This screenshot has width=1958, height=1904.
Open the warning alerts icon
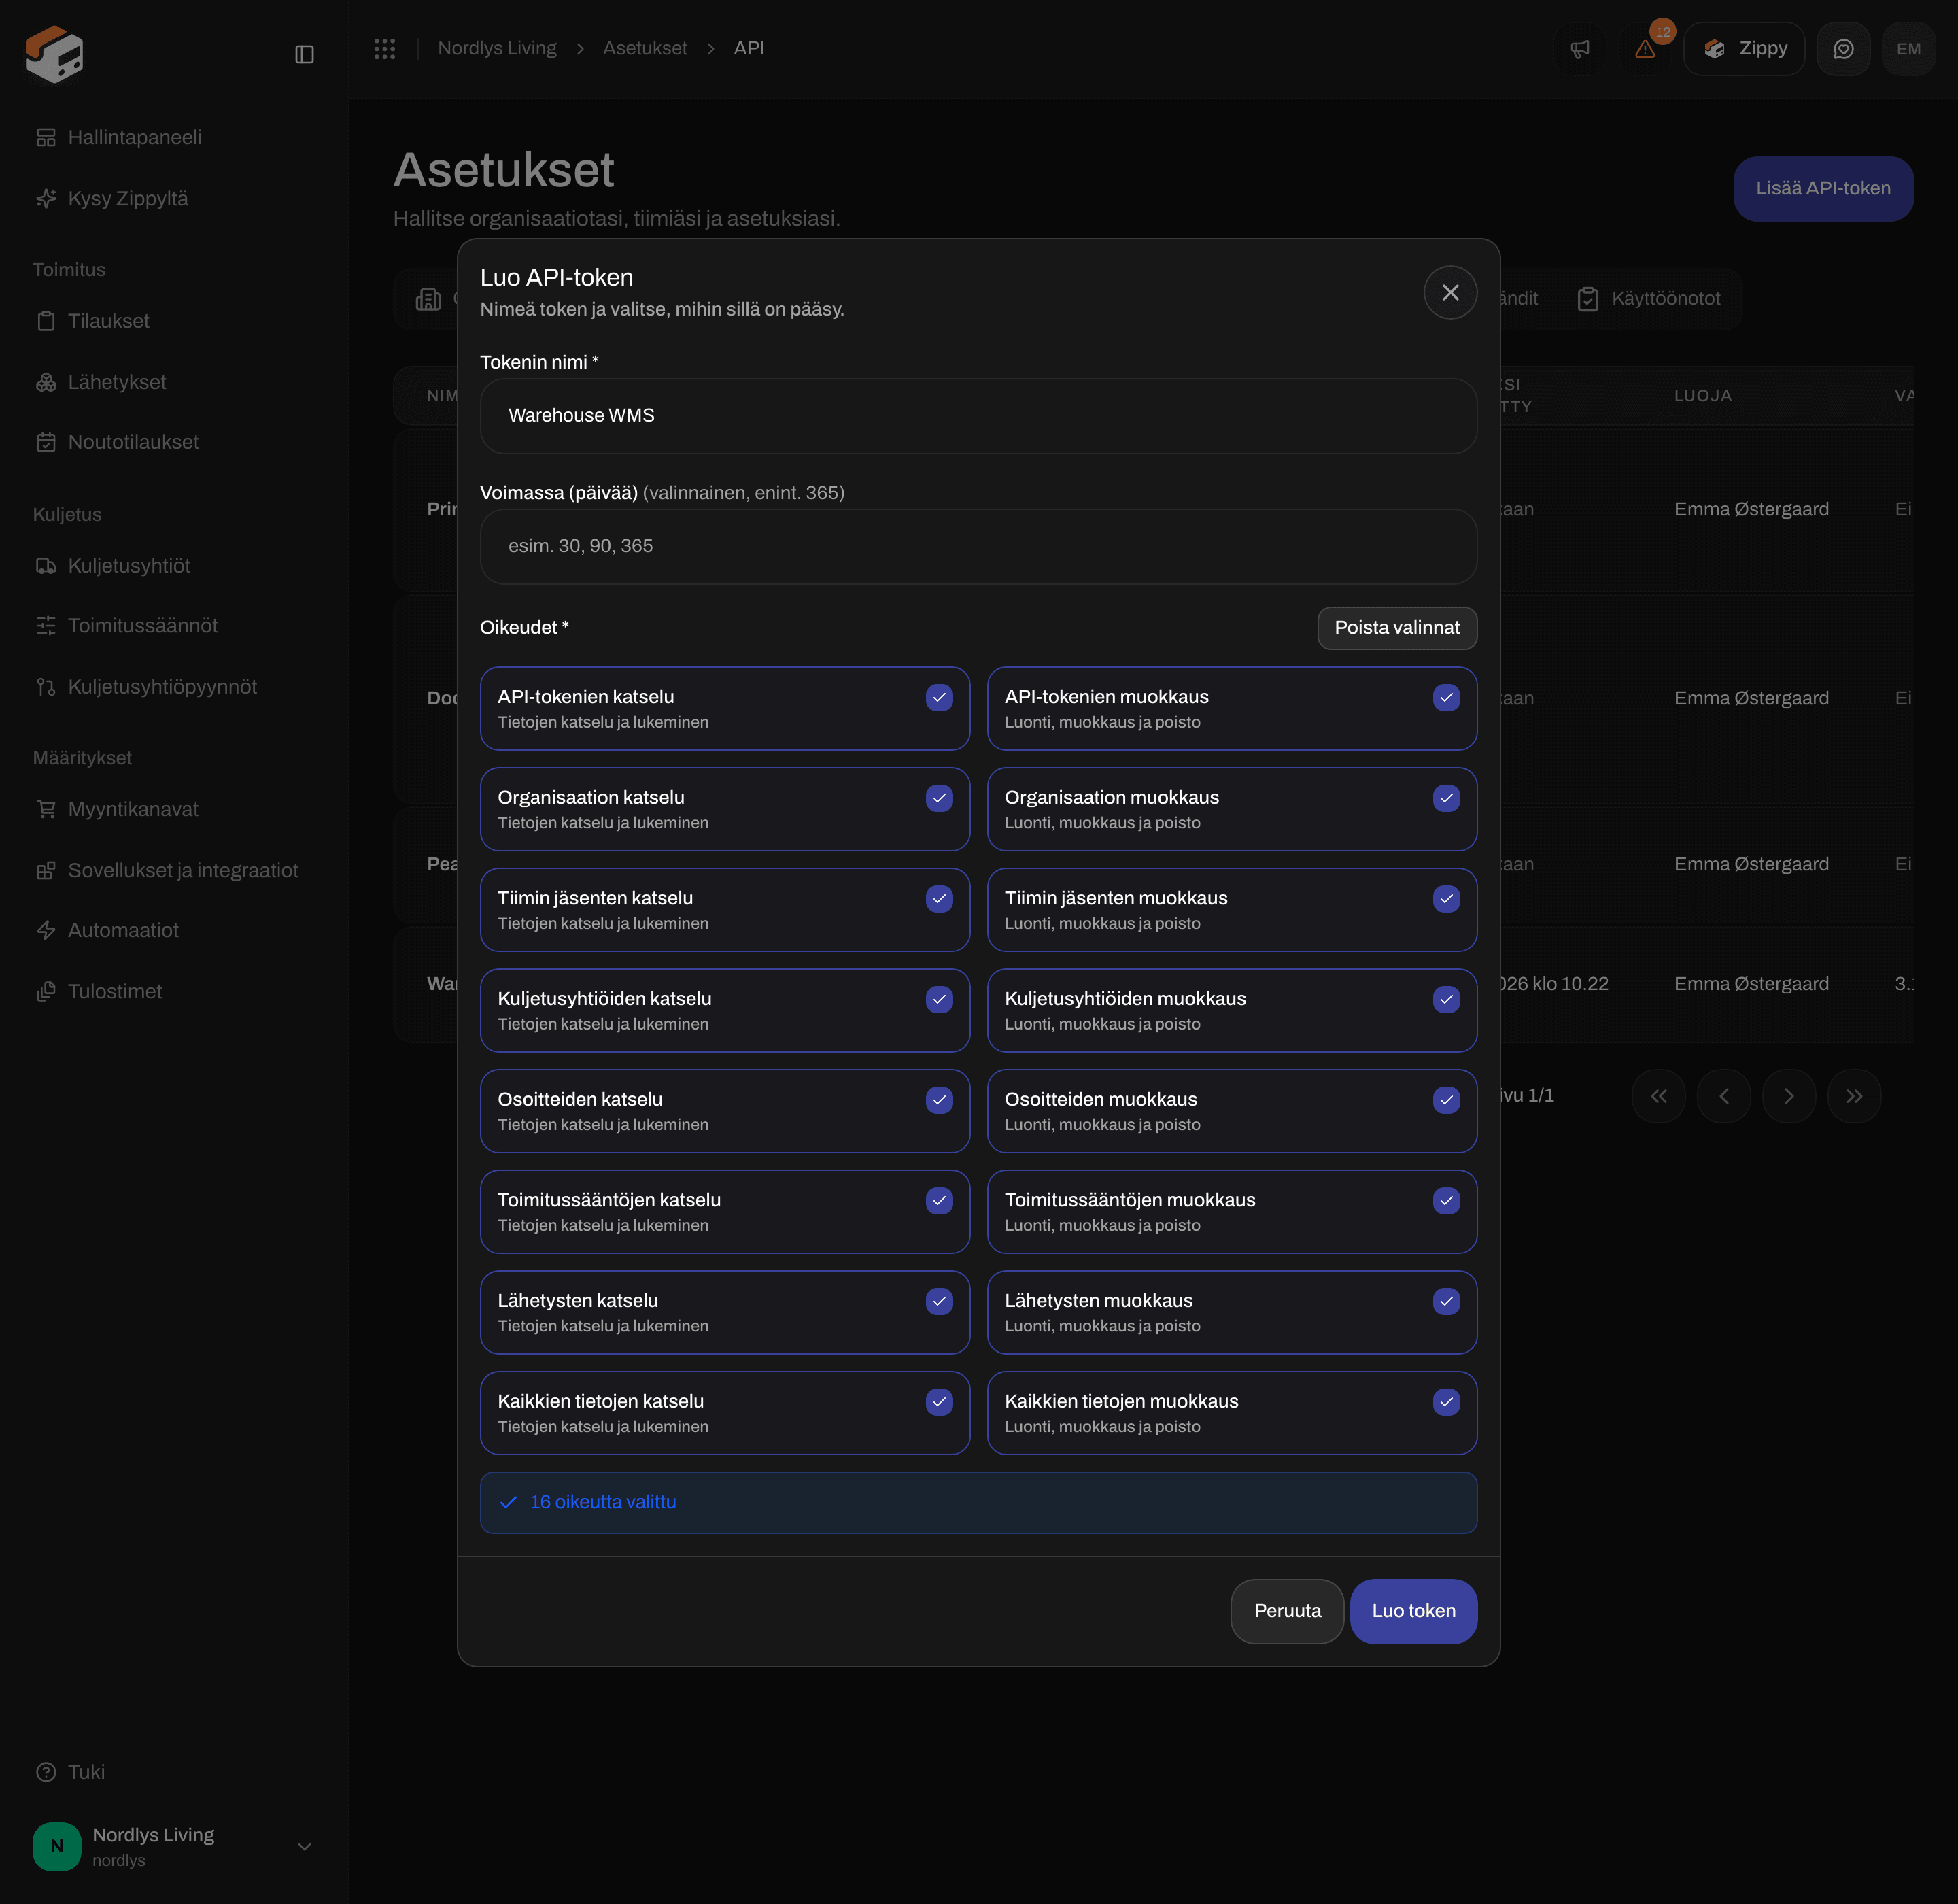coord(1645,49)
